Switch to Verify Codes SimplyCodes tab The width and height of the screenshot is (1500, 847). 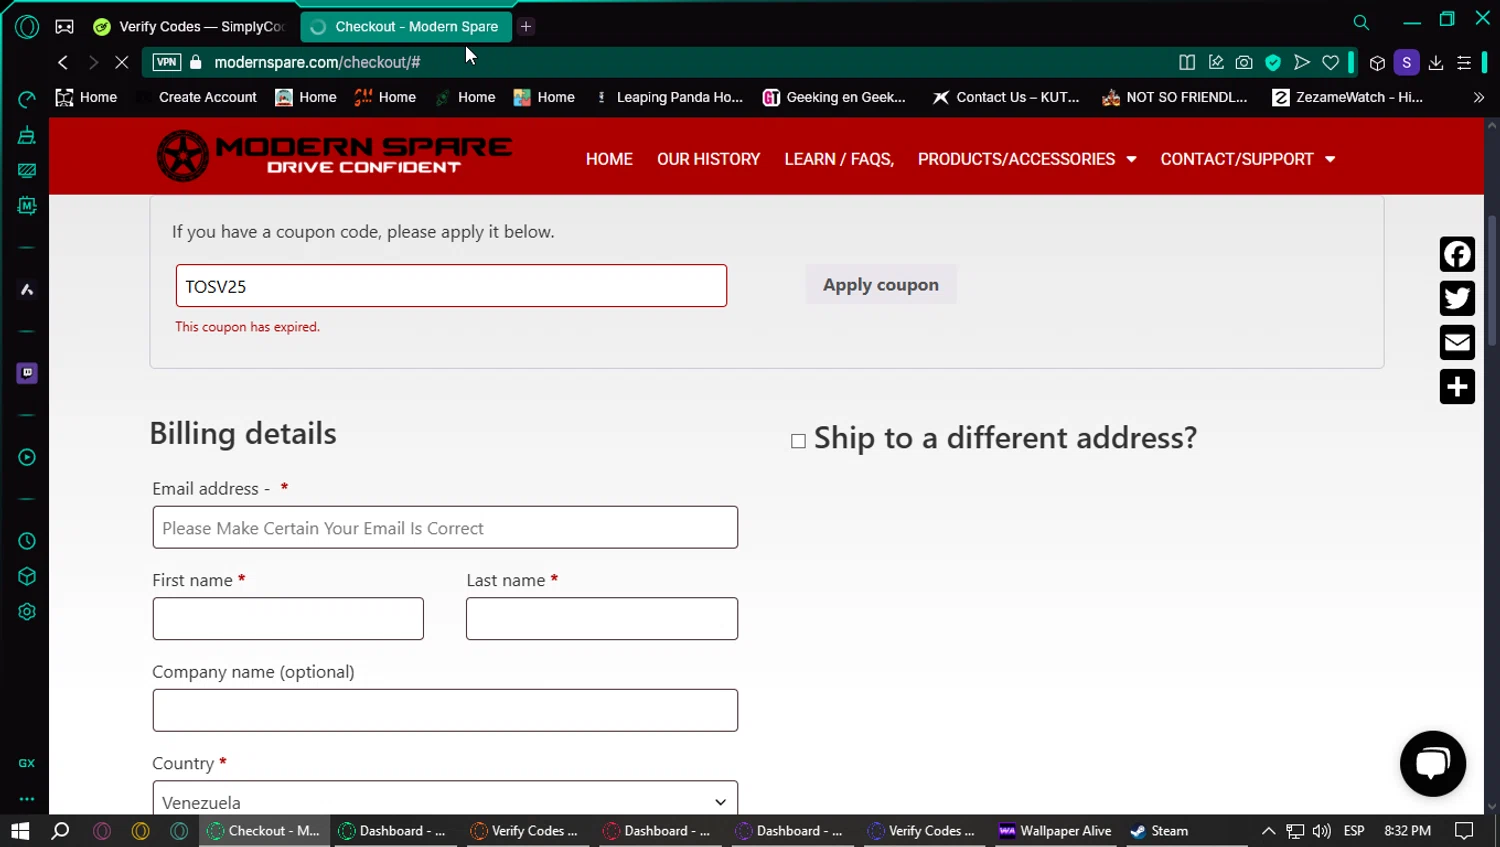point(190,27)
